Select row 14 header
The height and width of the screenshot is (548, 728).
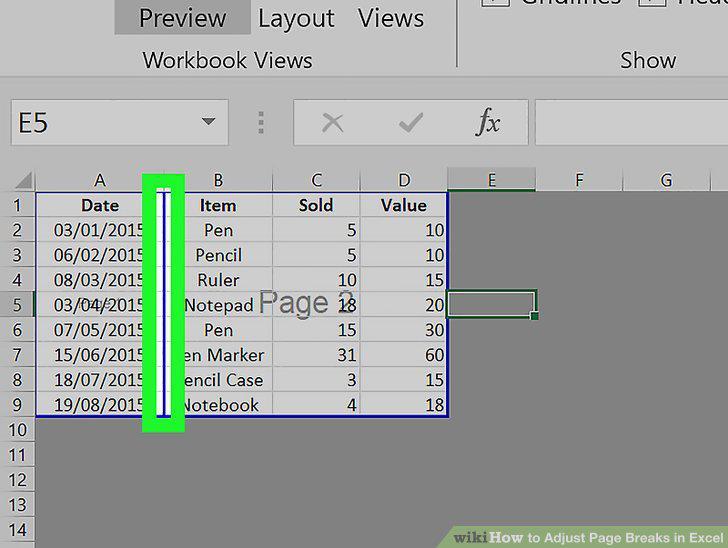pos(17,529)
